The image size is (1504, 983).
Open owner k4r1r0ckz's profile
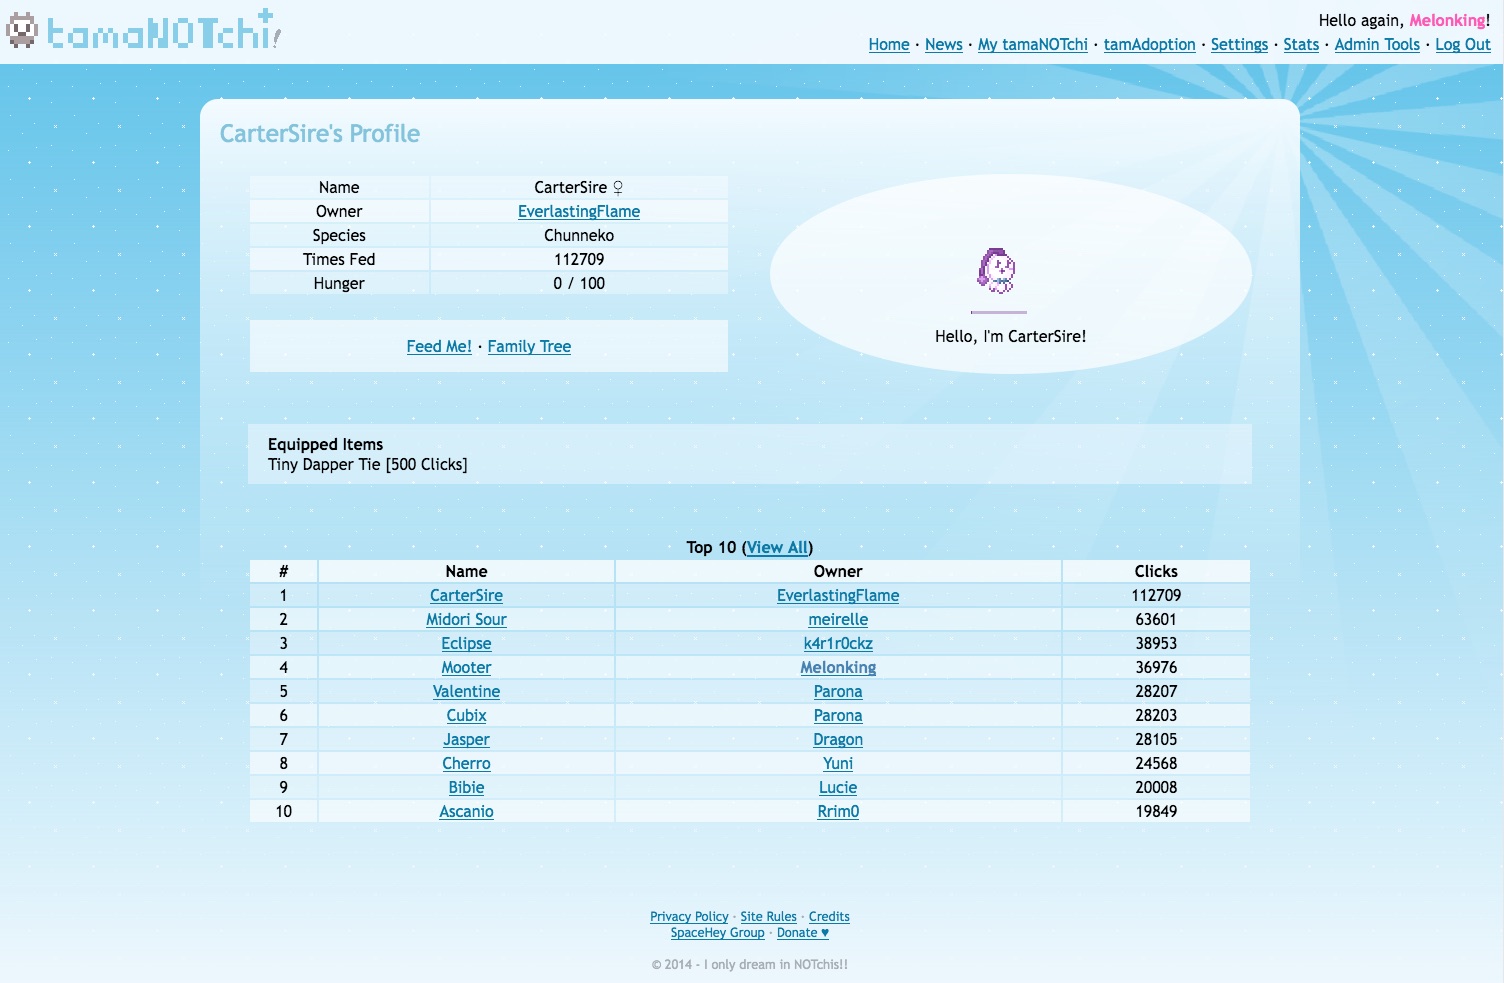click(x=838, y=644)
